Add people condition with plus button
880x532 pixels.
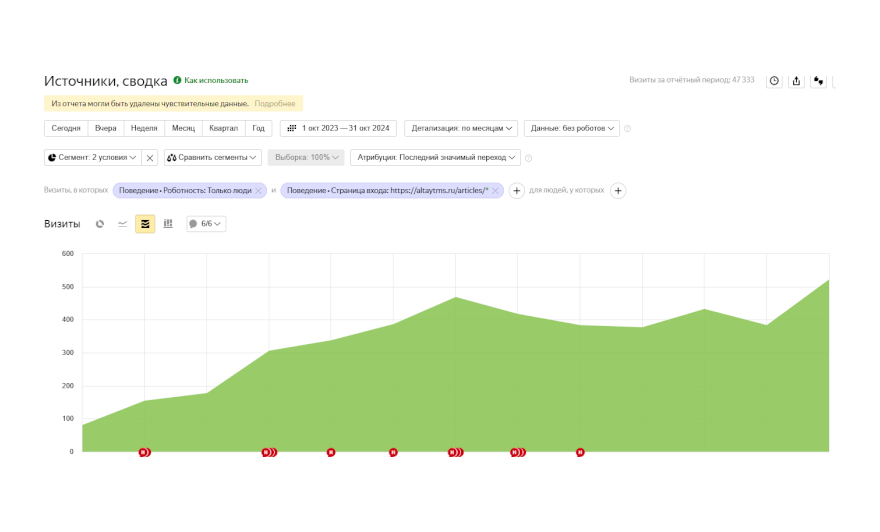pyautogui.click(x=618, y=190)
